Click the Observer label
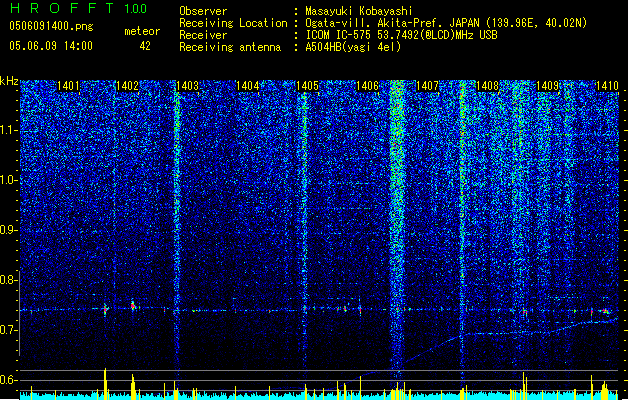Image resolution: width=629 pixels, height=400 pixels. (x=203, y=11)
